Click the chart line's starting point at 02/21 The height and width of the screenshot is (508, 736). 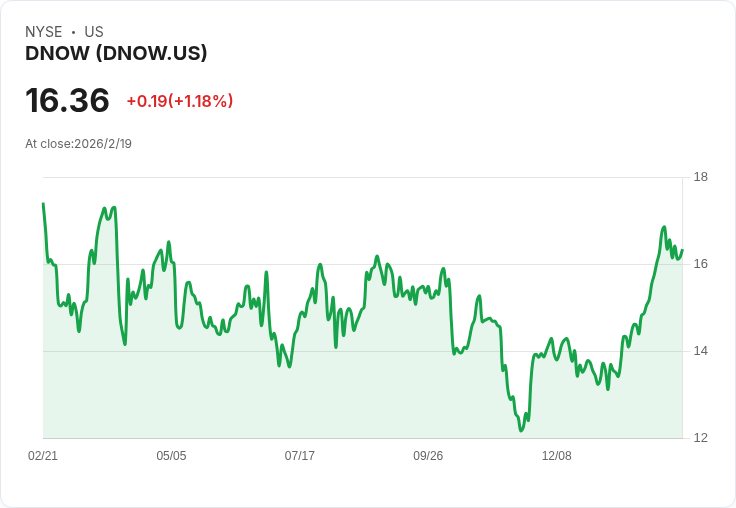pos(43,204)
